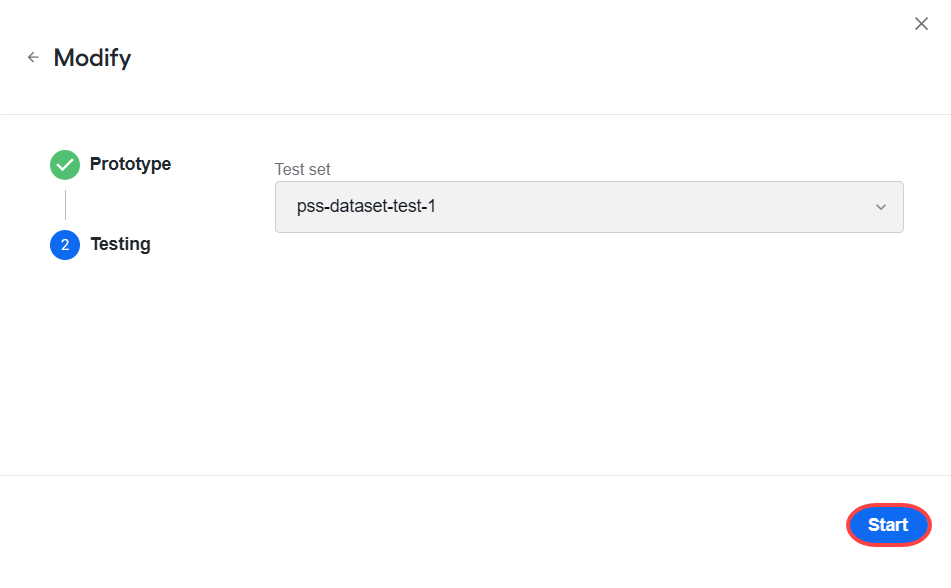Choose the numbered Testing stage indicator

coord(65,245)
